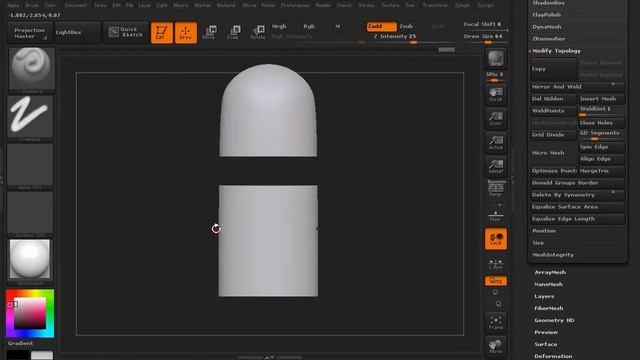
Task: Open the Zplugin menu
Action: click(x=462, y=5)
